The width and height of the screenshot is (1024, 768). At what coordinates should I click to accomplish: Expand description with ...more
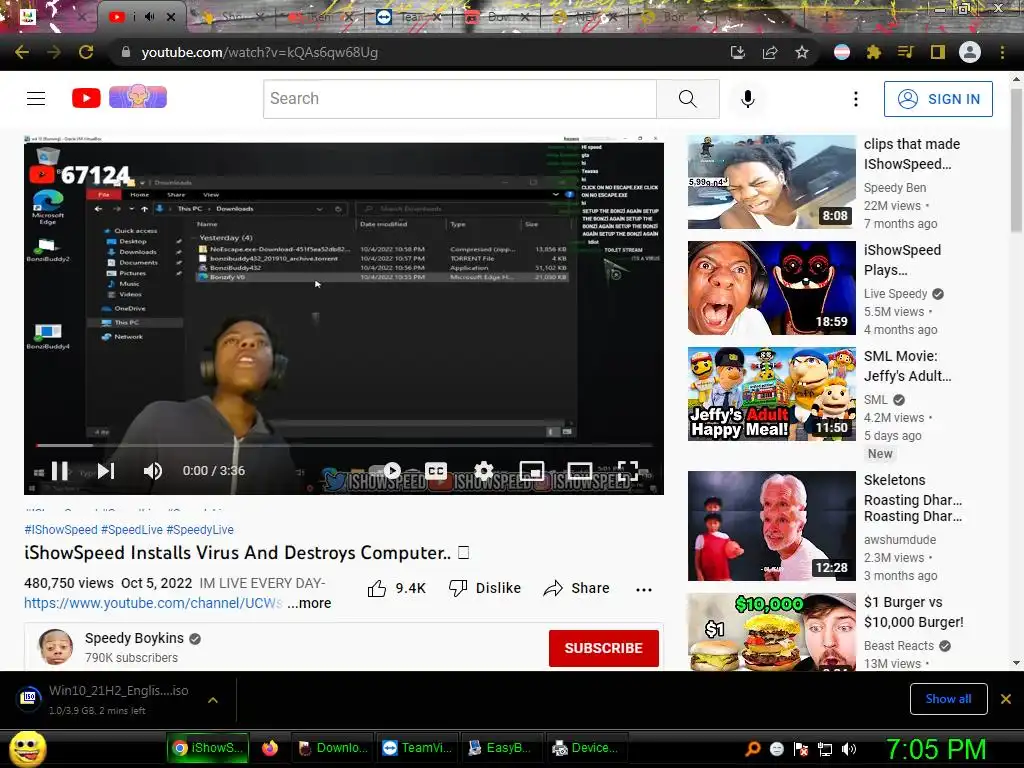309,603
